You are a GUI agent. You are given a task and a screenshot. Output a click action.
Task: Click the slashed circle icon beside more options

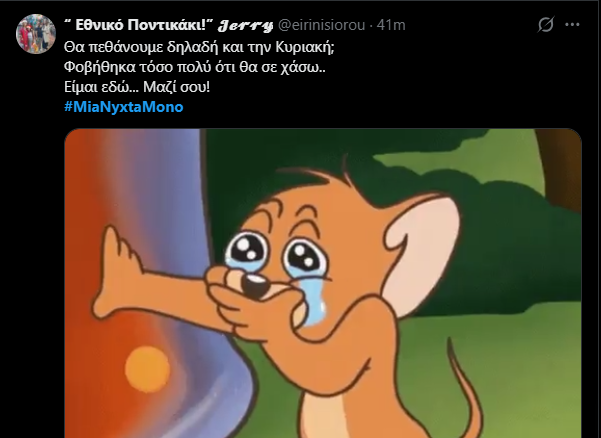tap(545, 25)
